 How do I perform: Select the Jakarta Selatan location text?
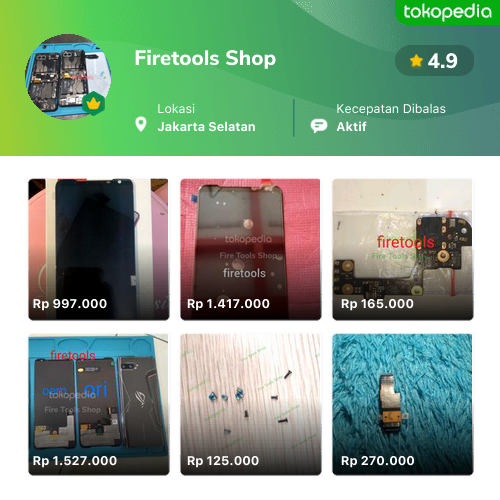[206, 127]
